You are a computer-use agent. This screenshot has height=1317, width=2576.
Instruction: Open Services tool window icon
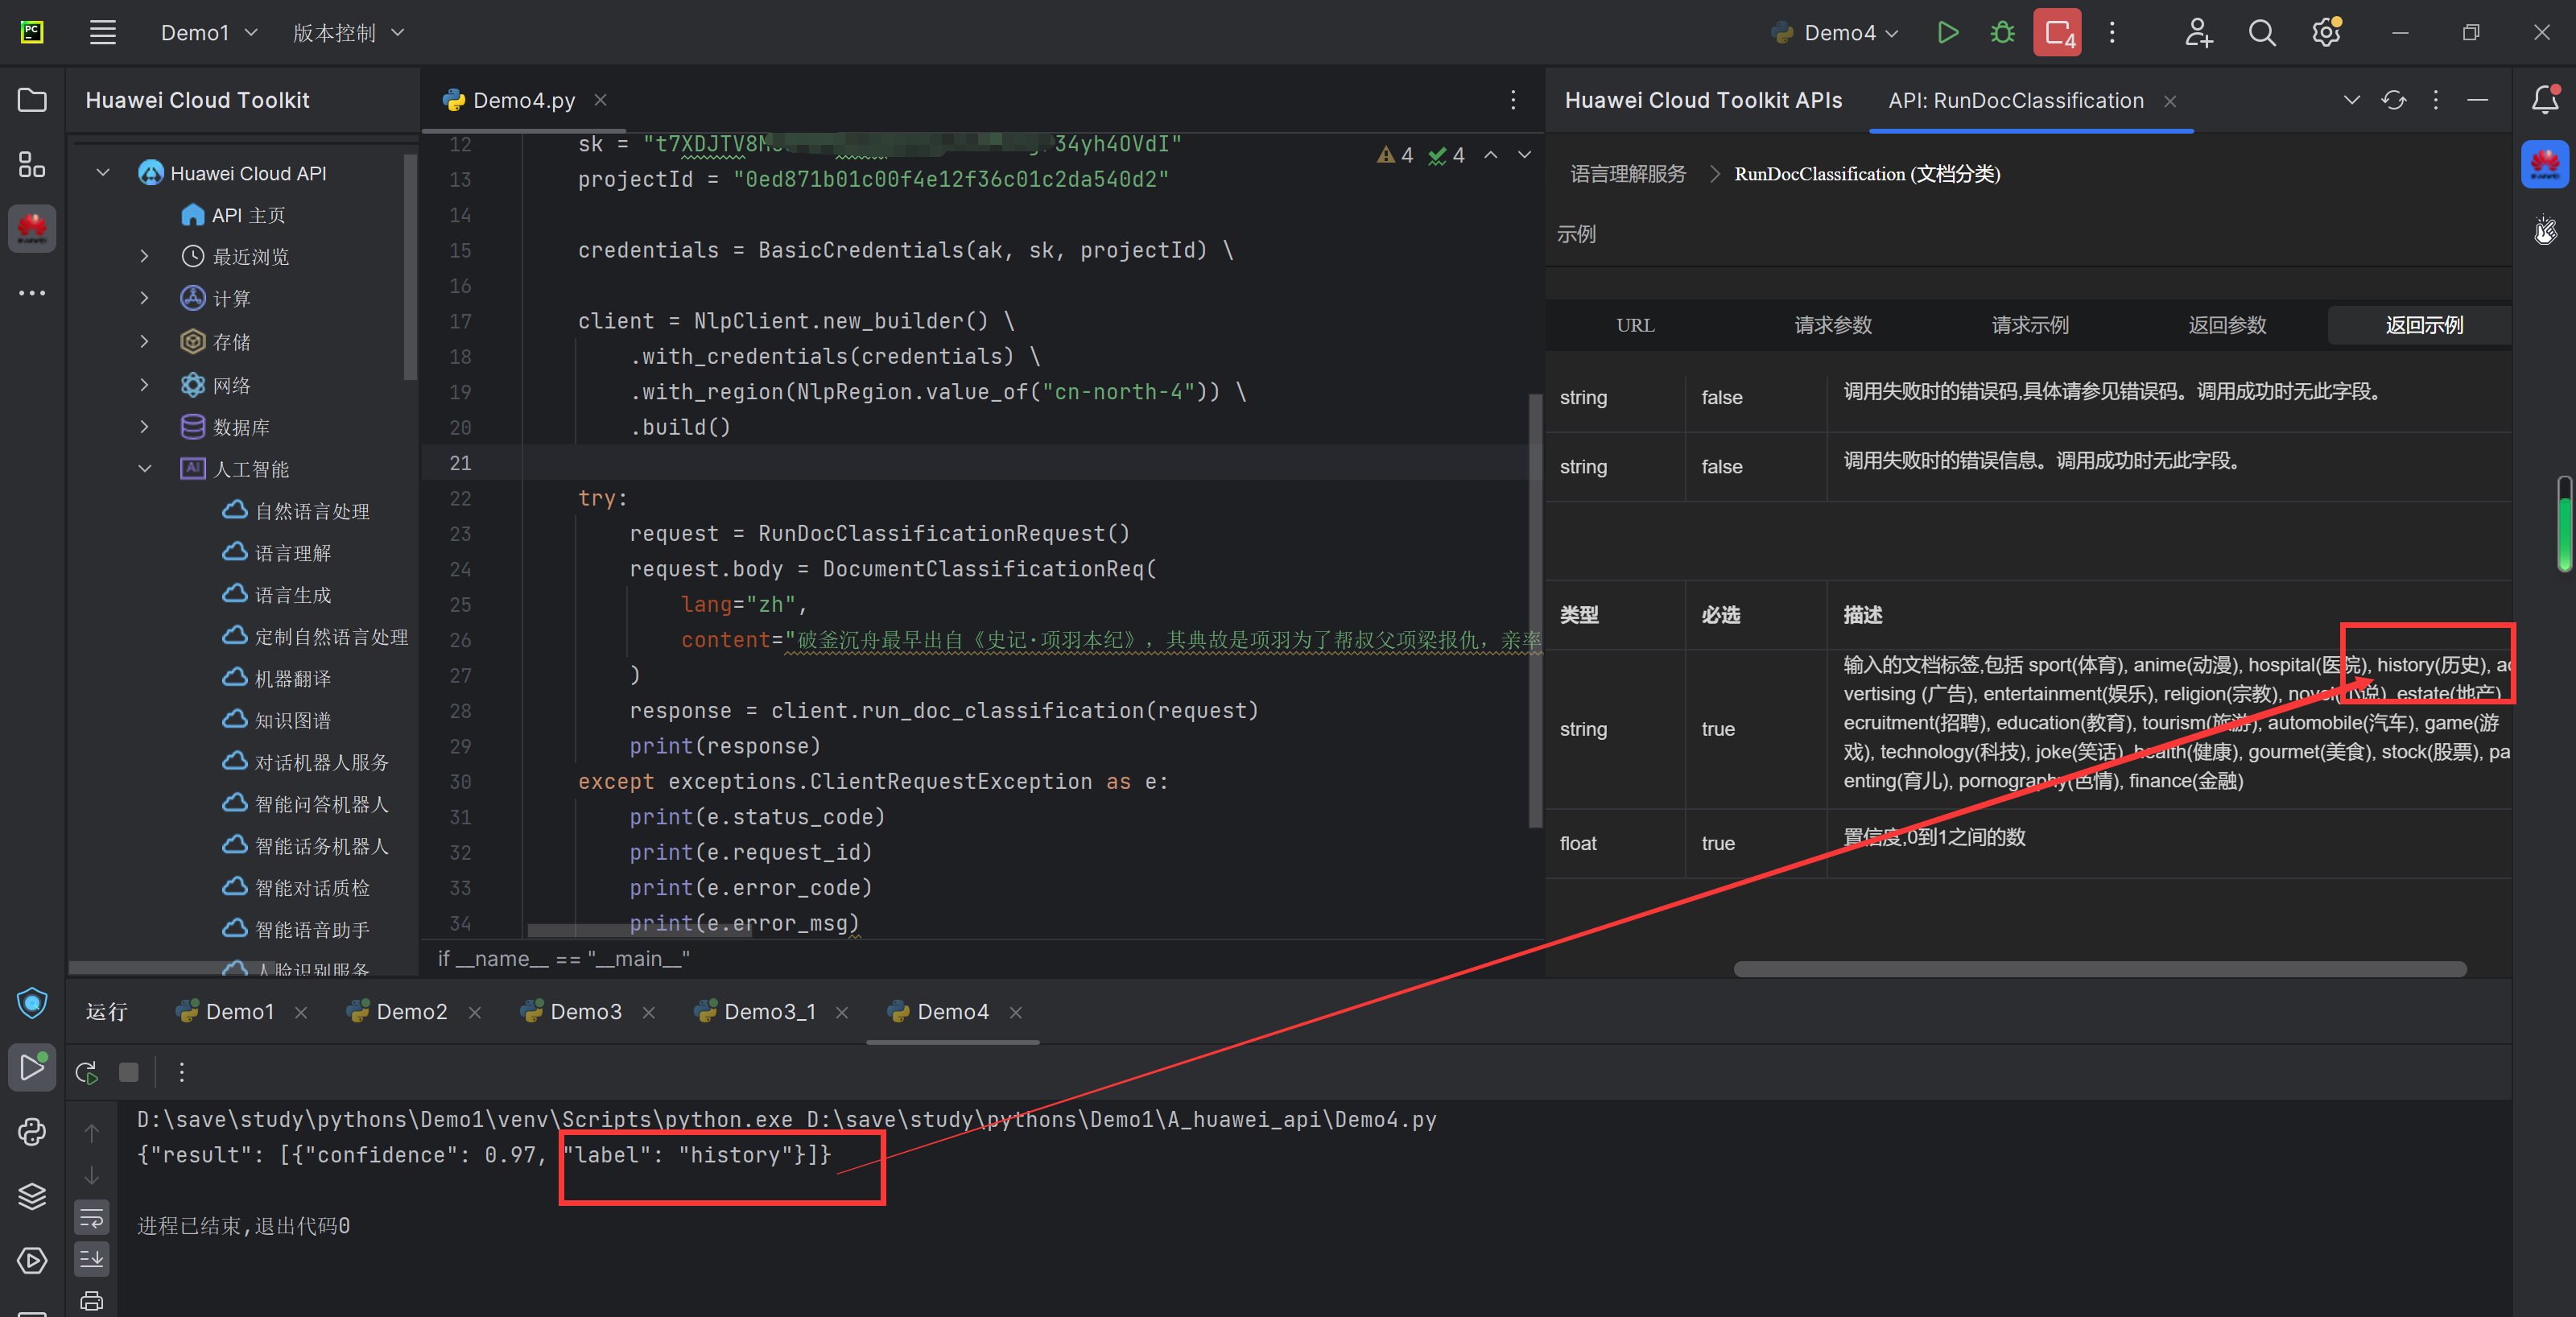tap(32, 1260)
